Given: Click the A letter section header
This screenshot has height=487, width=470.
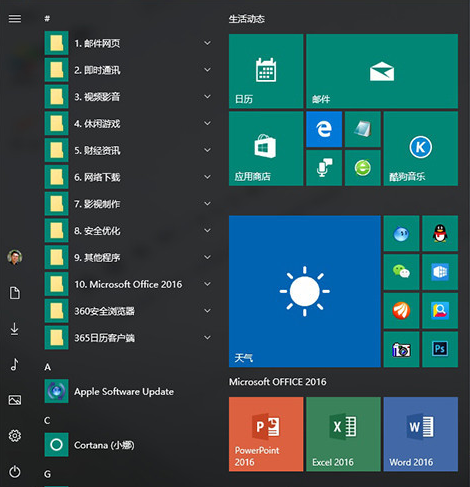Looking at the screenshot, I should pos(48,367).
